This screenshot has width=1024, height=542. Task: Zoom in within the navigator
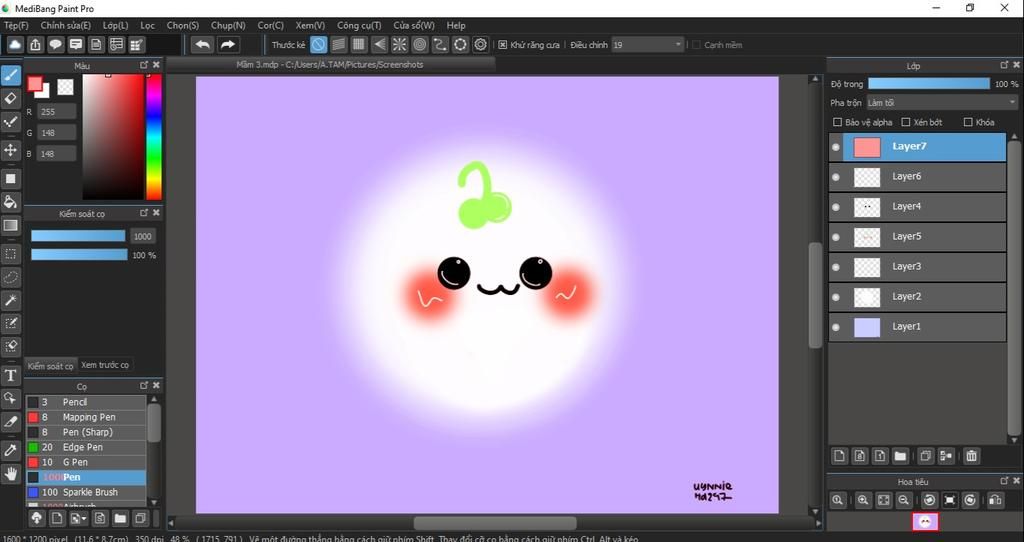[863, 500]
